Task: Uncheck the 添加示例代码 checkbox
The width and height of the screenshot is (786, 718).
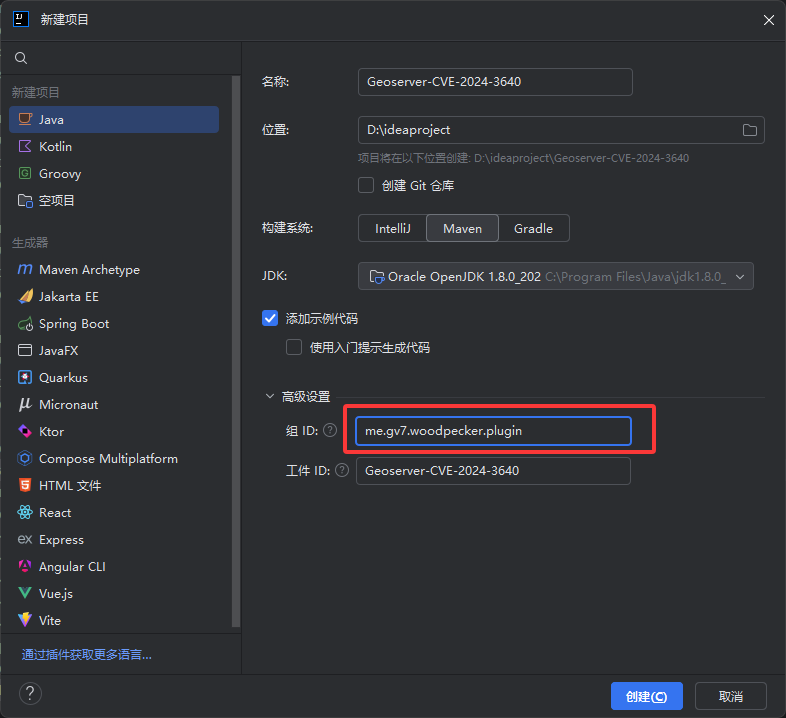Action: tap(270, 318)
